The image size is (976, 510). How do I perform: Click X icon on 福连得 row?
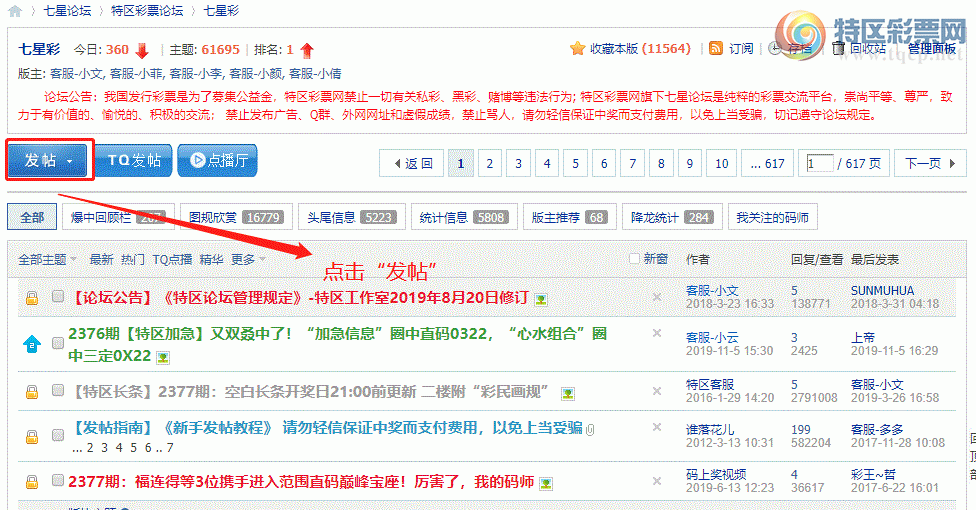click(x=657, y=481)
